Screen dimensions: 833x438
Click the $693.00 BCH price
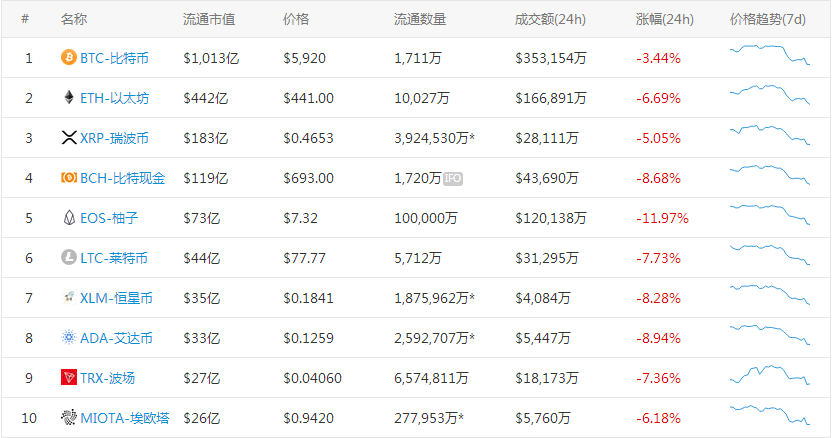[308, 178]
